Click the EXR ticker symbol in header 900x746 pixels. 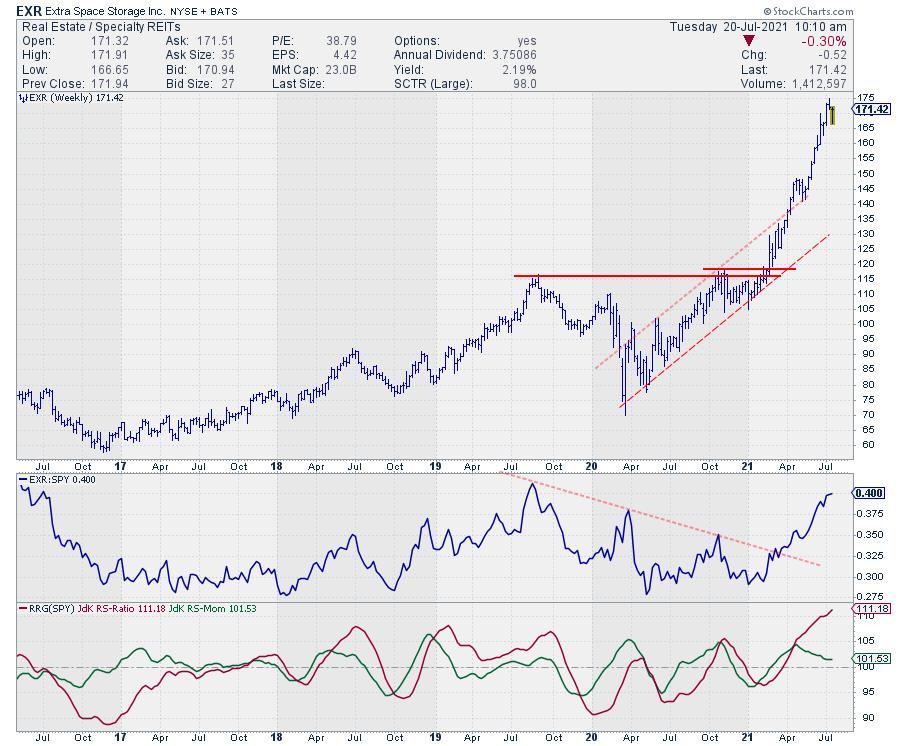tap(28, 10)
